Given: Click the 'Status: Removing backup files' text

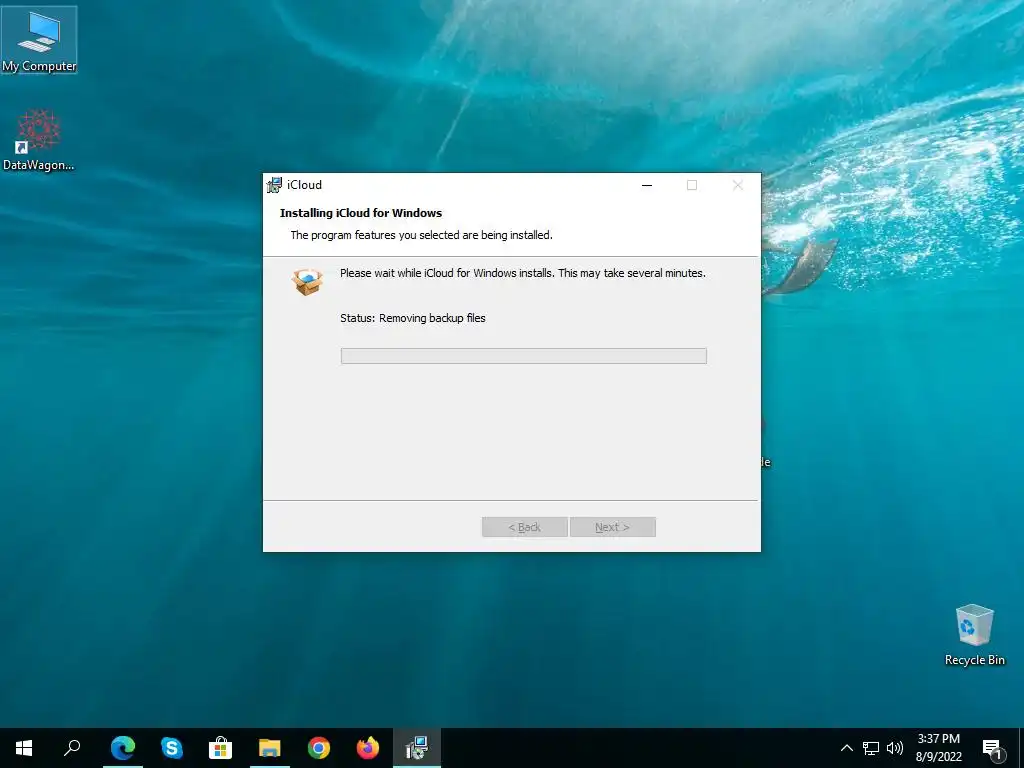Looking at the screenshot, I should (x=413, y=318).
